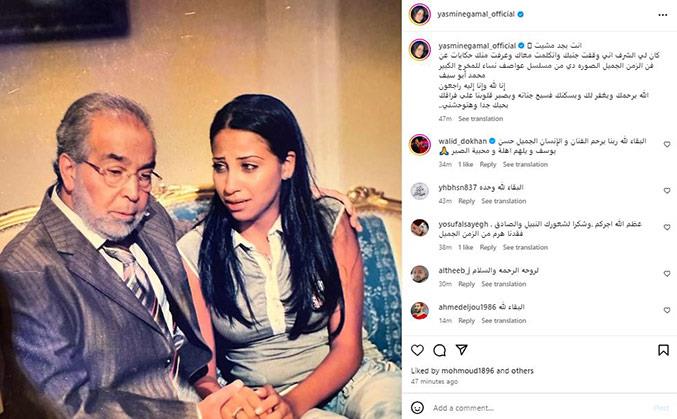Open the three-dot more options menu
Screen dimensions: 677x419
click(x=663, y=15)
